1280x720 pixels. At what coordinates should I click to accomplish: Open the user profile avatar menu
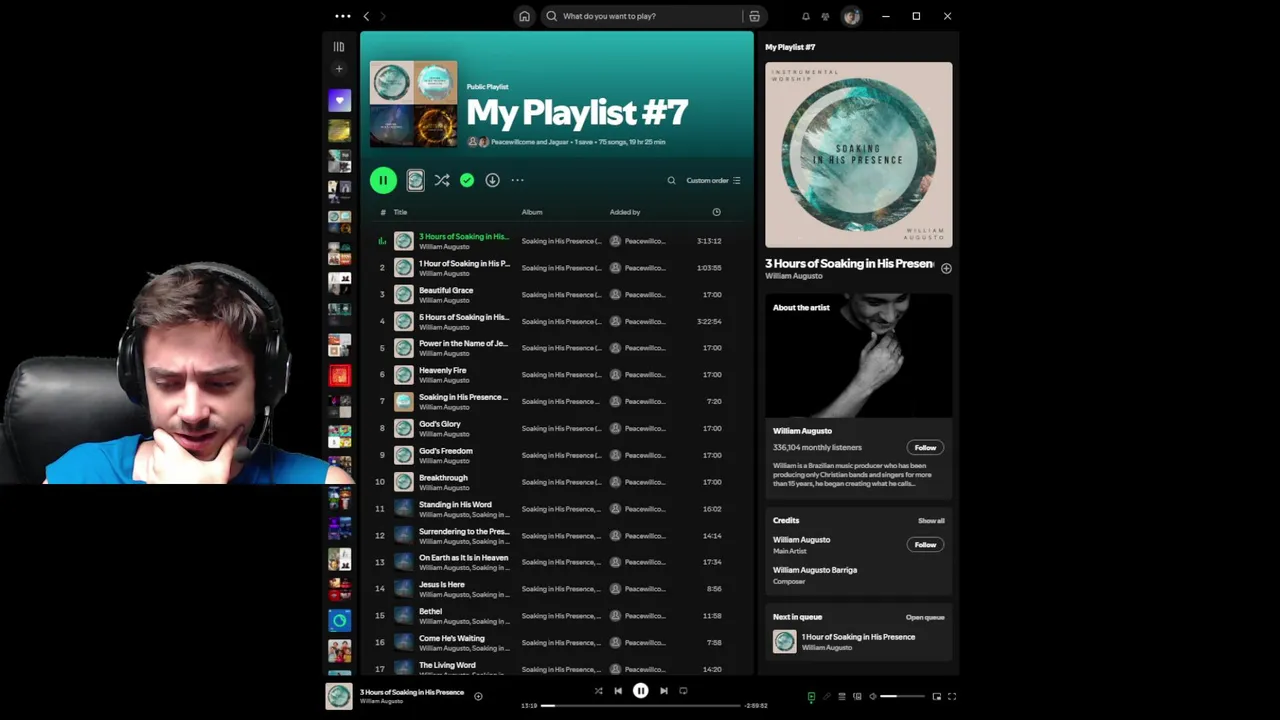pos(851,16)
